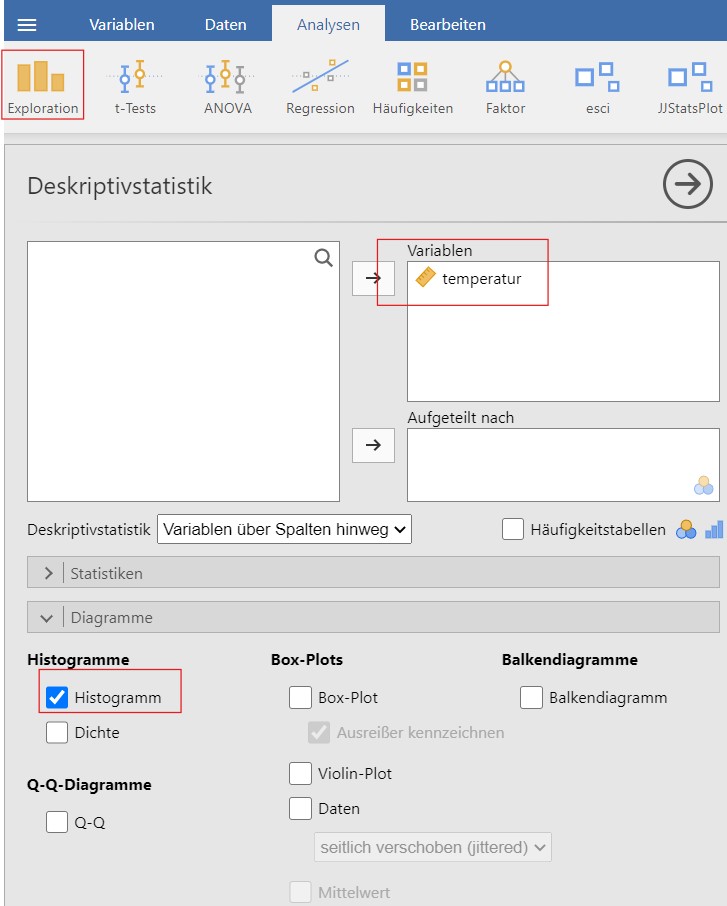Select the temperatur variable ruler icon

click(x=425, y=277)
